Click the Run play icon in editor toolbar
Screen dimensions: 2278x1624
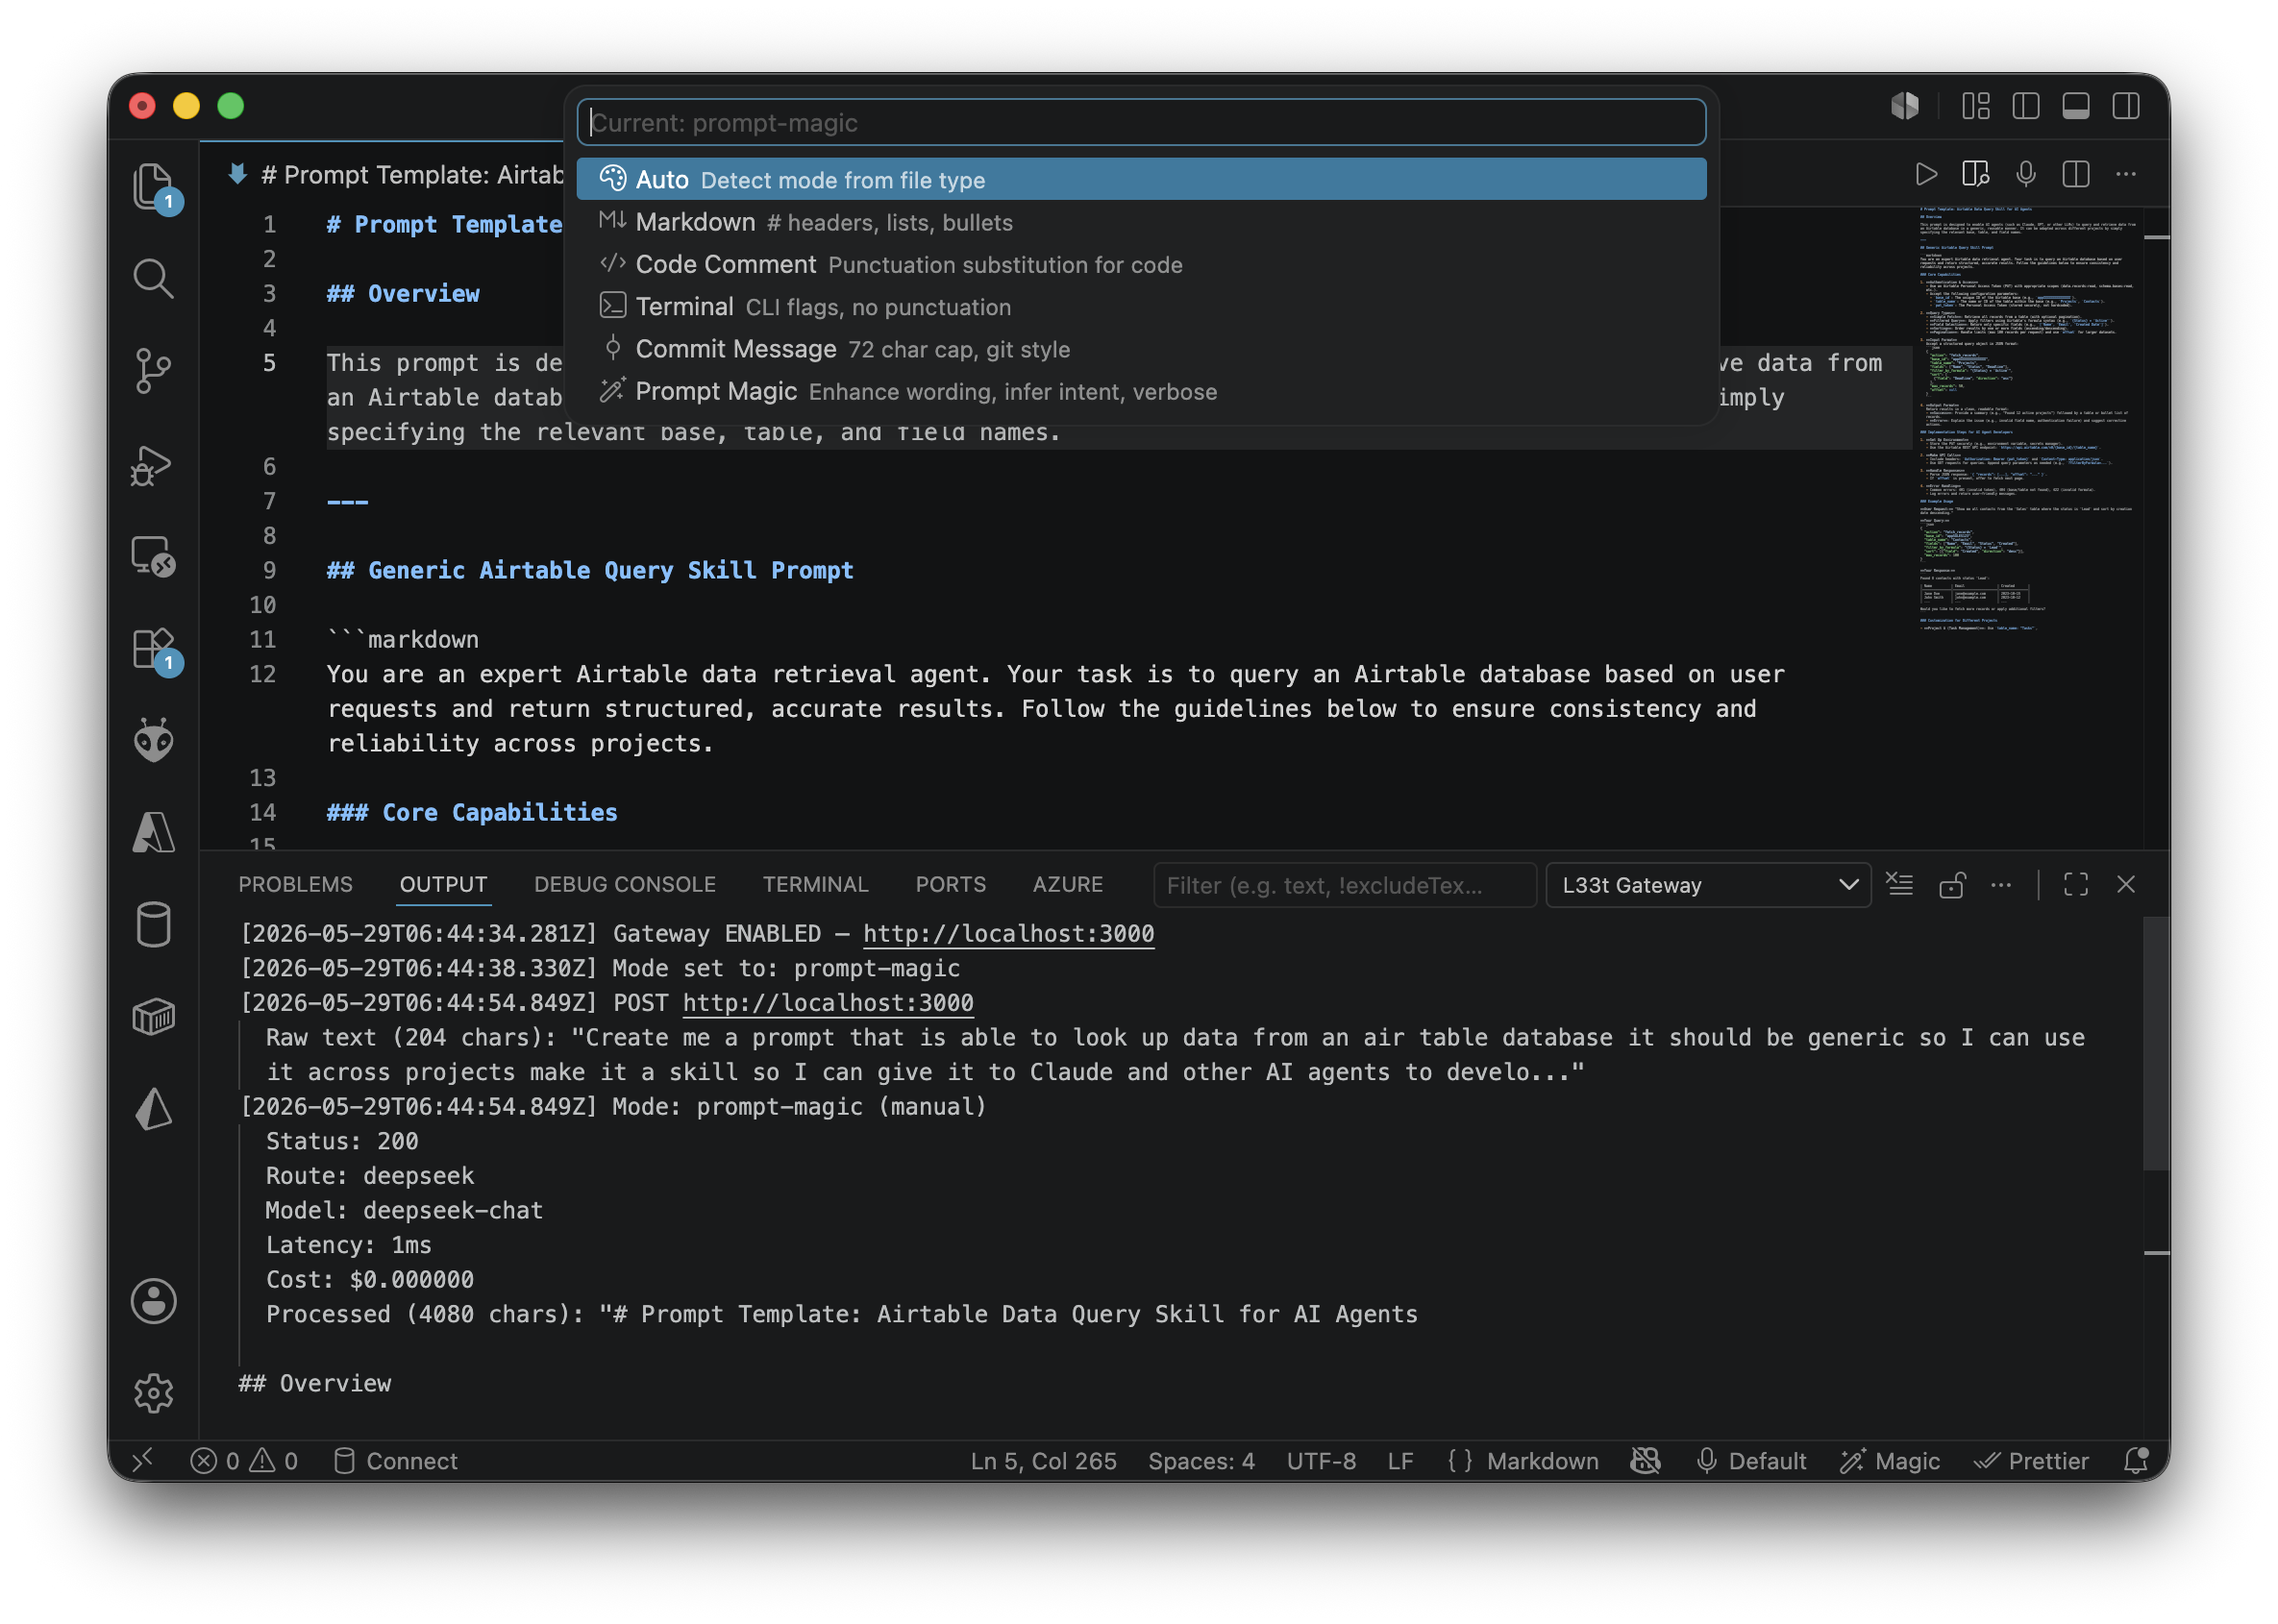coord(1926,175)
